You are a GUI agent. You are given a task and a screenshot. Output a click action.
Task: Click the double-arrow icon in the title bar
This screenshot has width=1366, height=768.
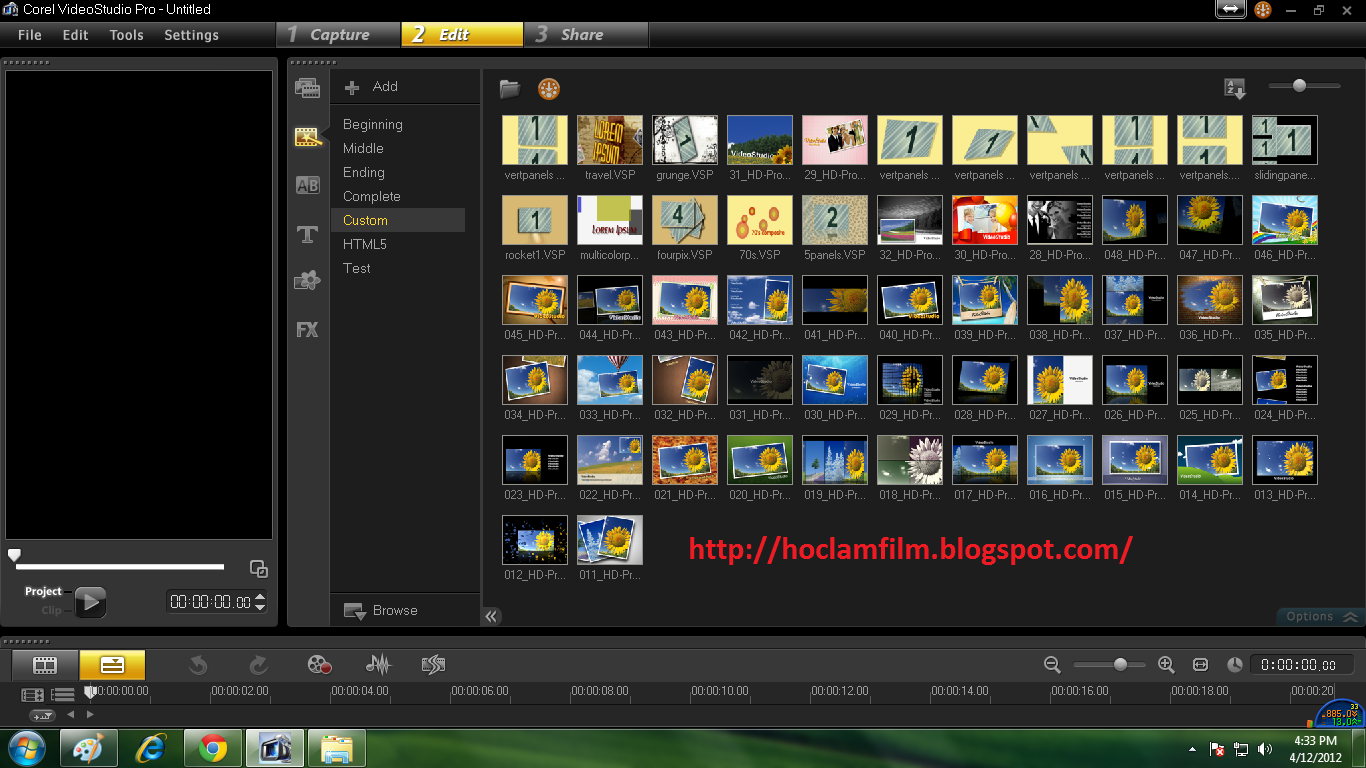1229,9
